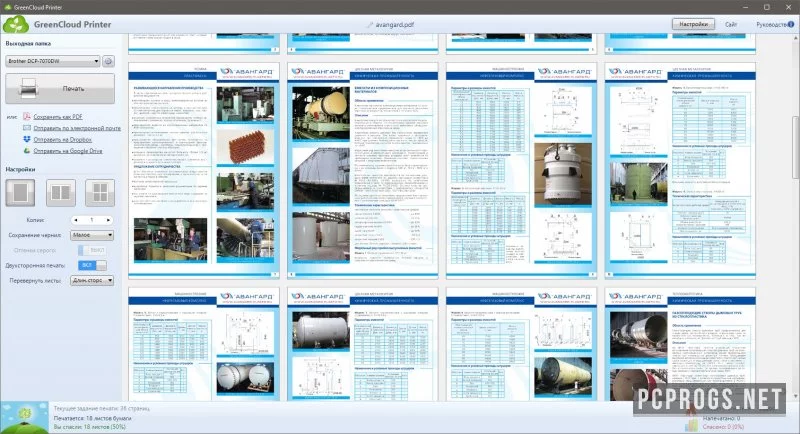800x434 pixels.
Task: Click the Настройки button in top bar
Action: coord(693,24)
